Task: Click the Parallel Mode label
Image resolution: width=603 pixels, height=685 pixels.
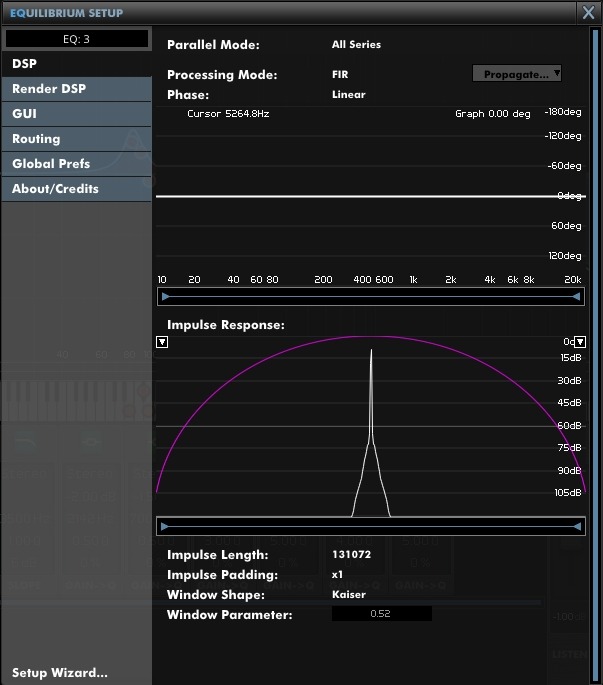Action: pos(213,45)
